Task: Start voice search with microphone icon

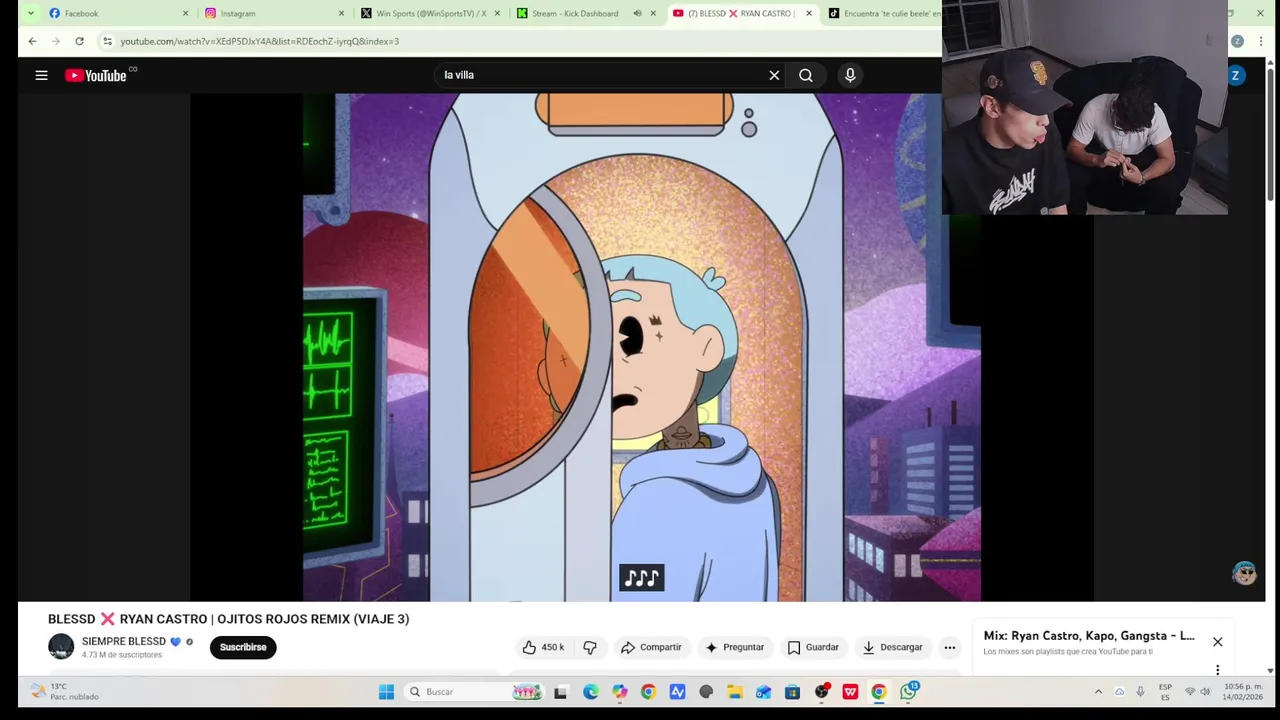Action: click(x=850, y=75)
